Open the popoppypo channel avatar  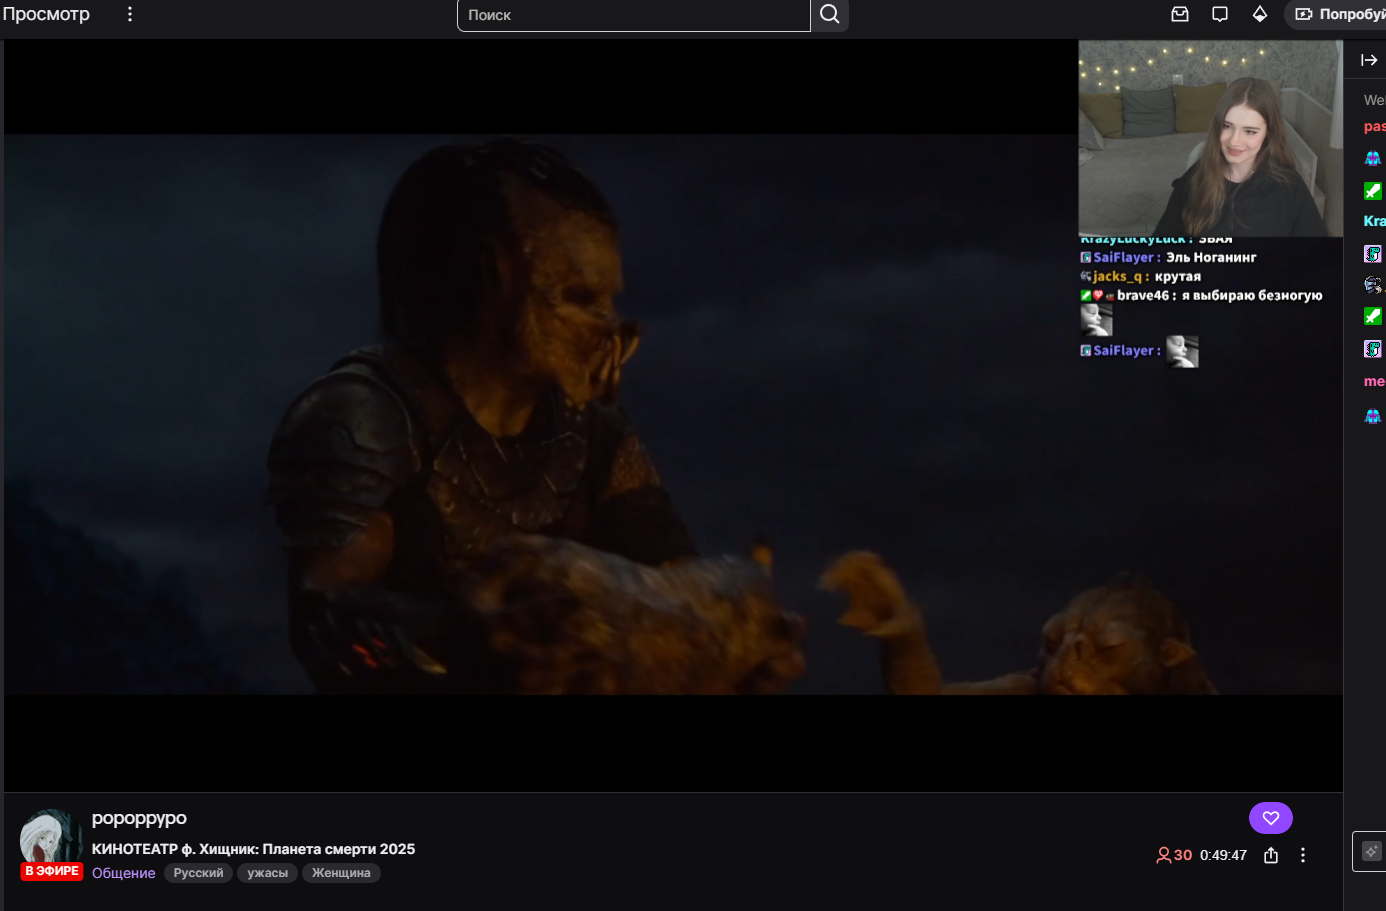pos(51,840)
